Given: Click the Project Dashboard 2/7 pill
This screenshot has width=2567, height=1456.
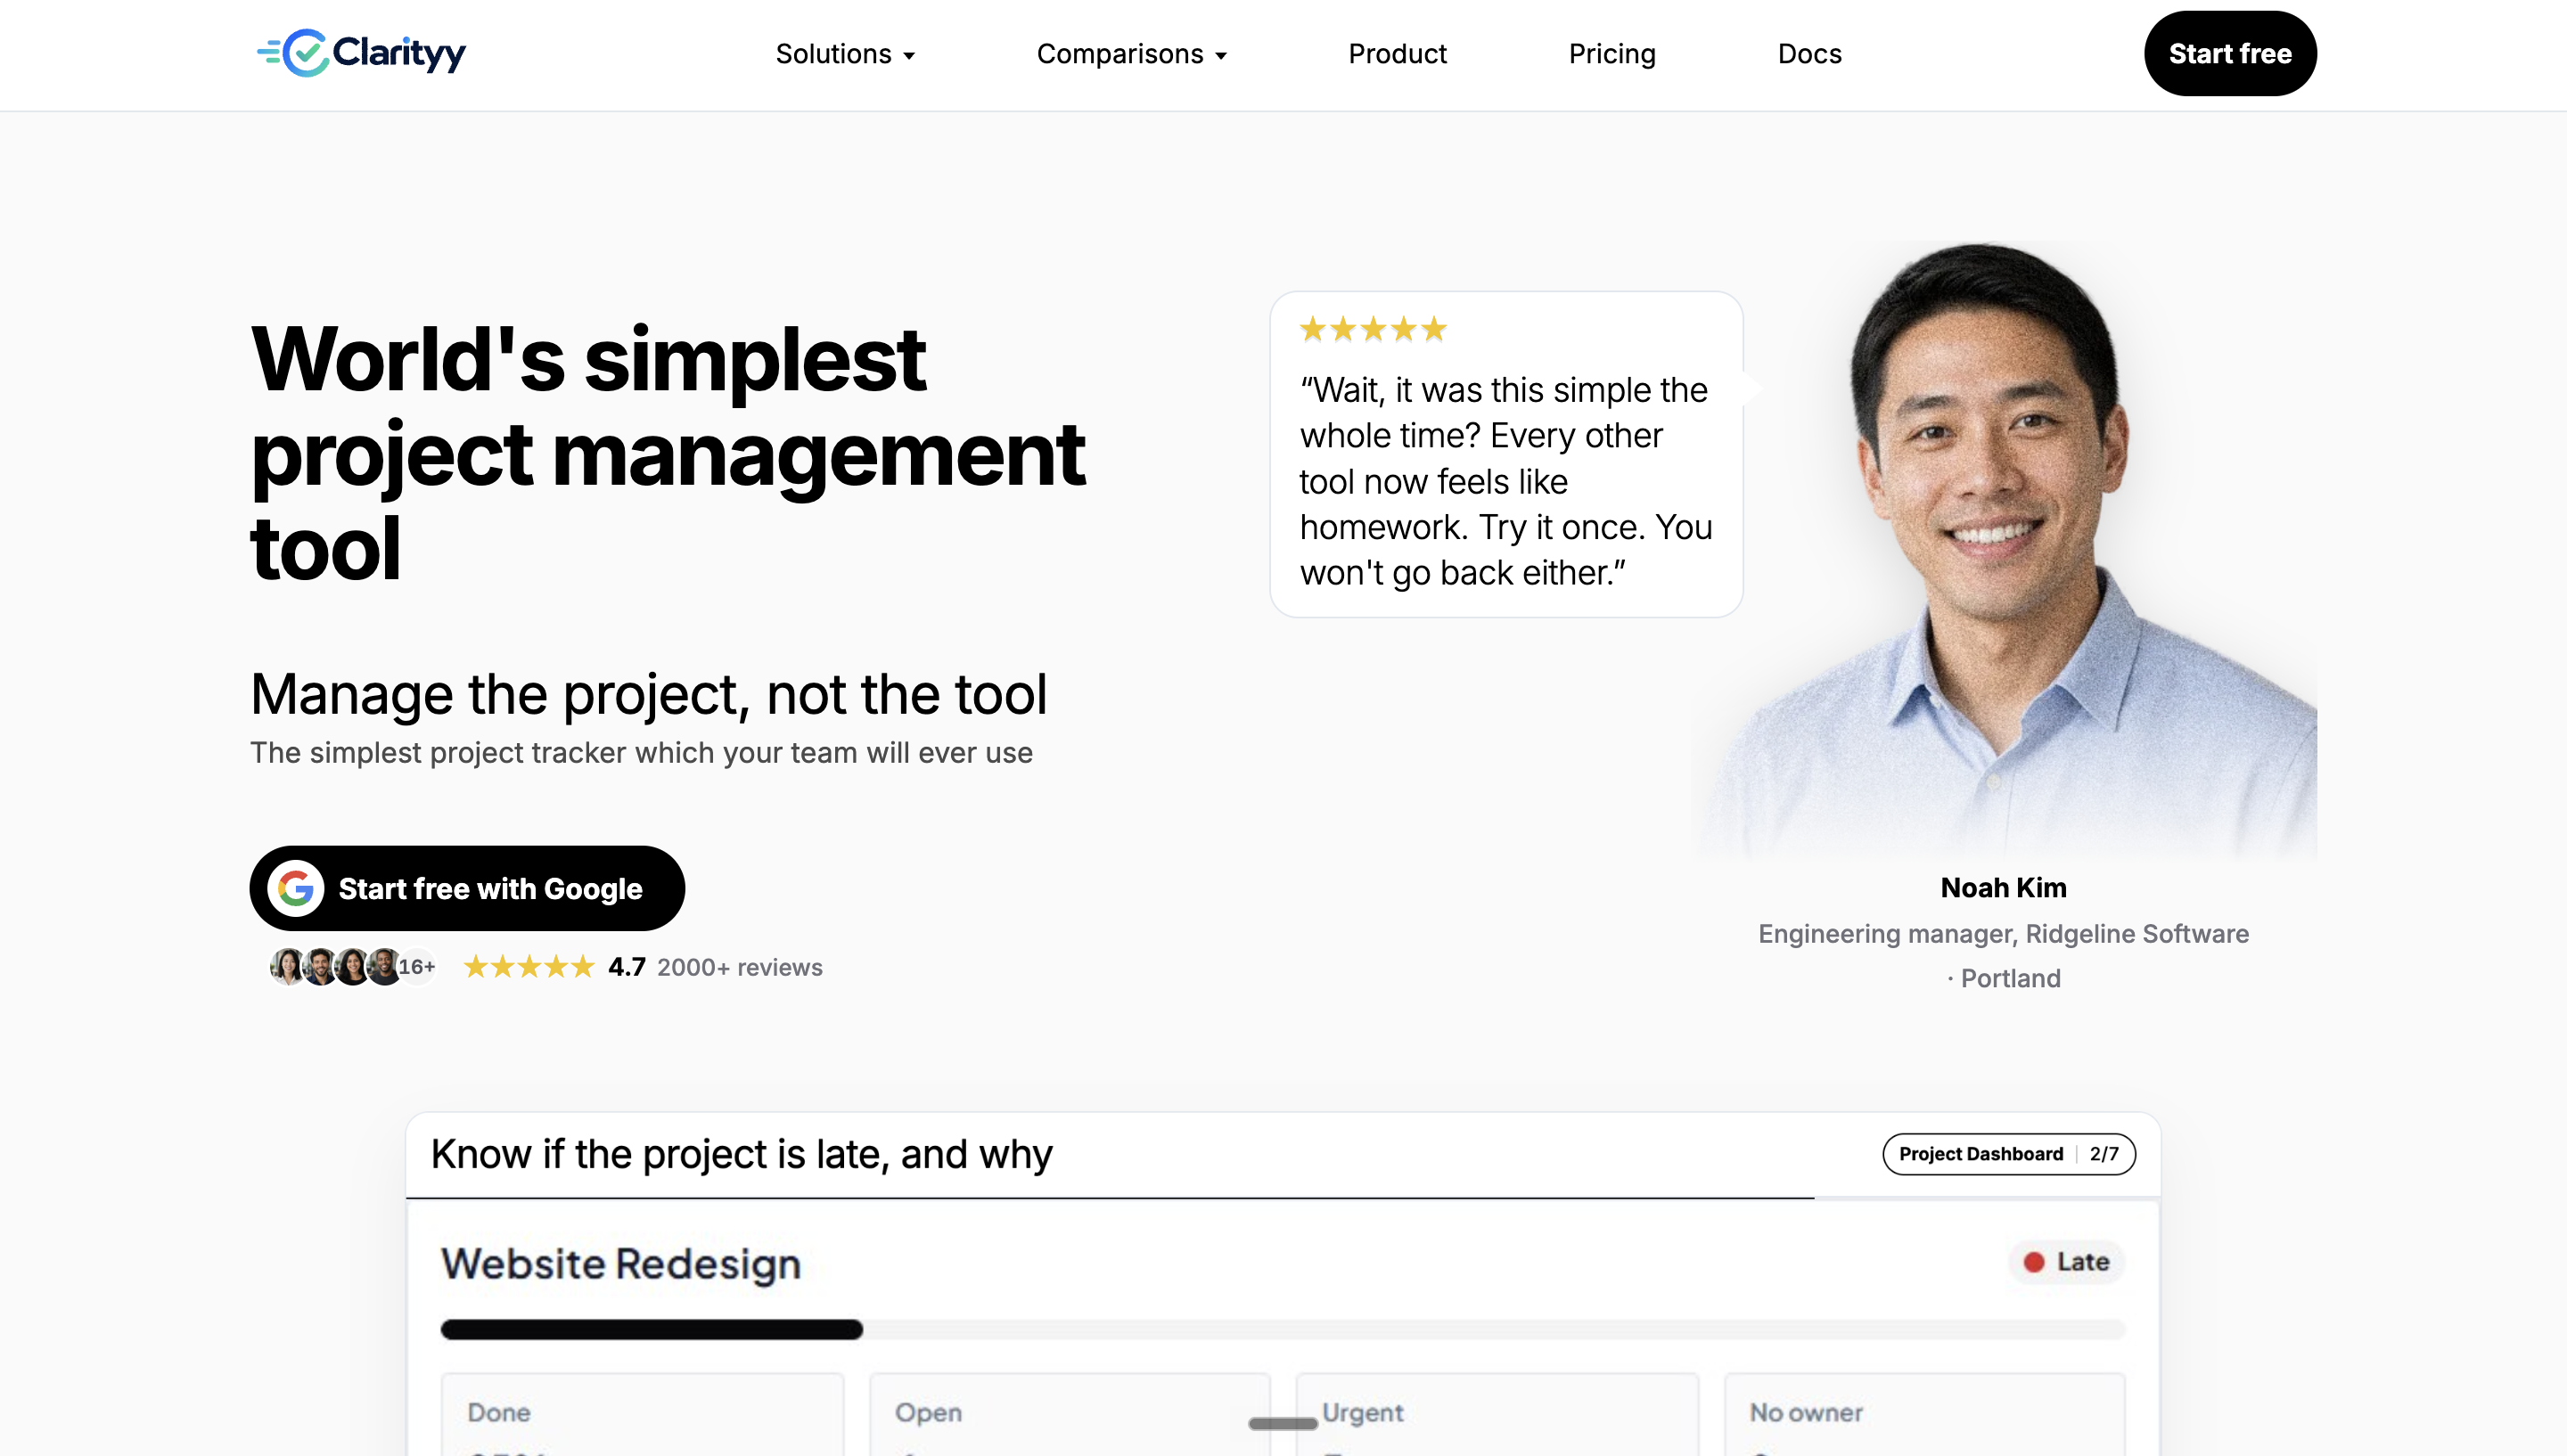Looking at the screenshot, I should (2009, 1154).
